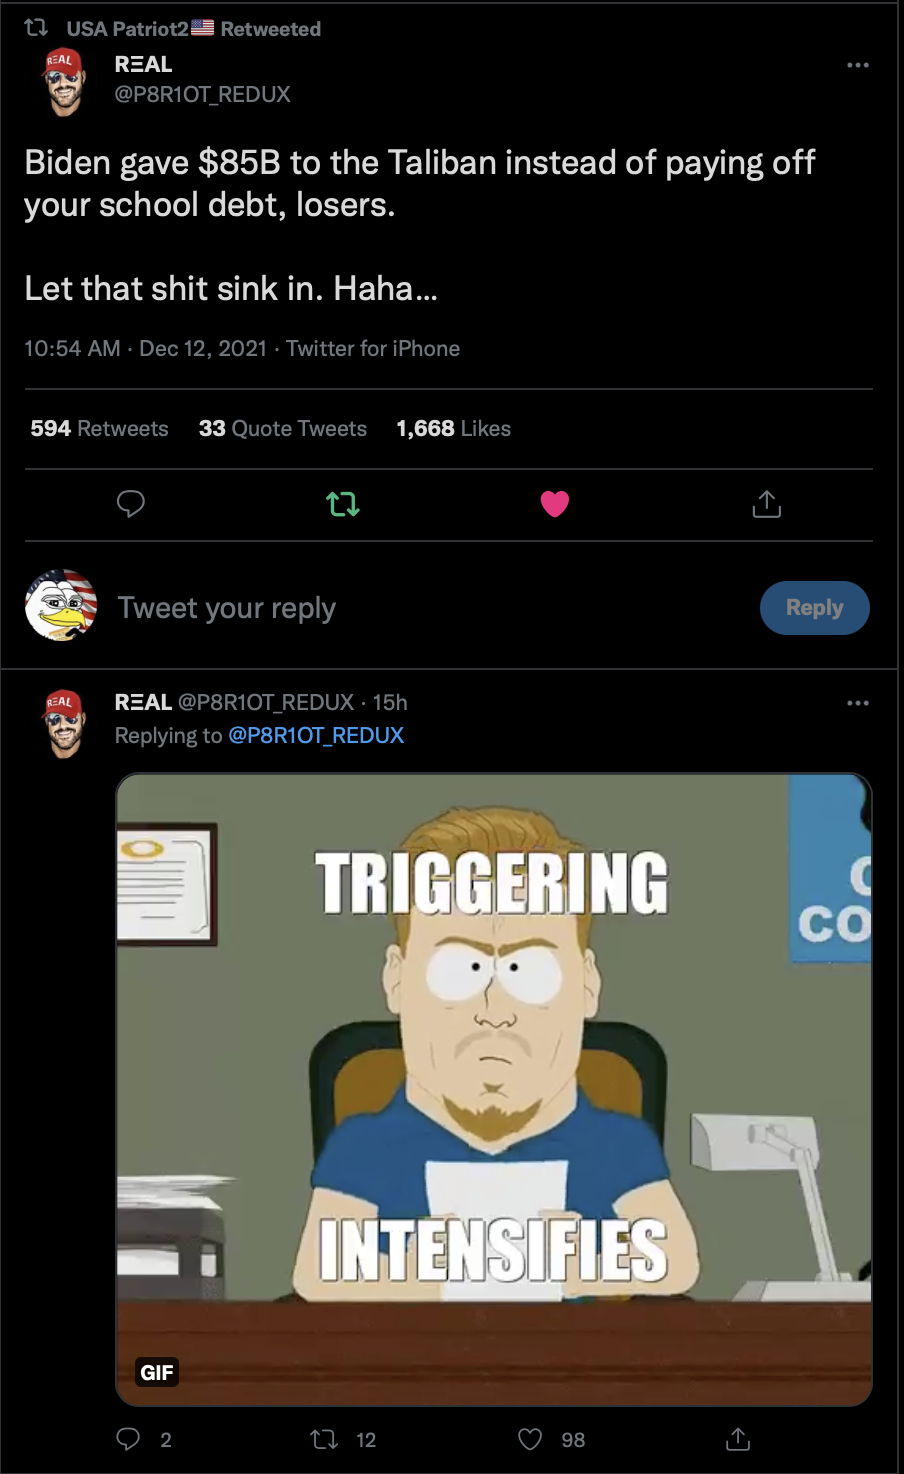Viewport: 904px width, 1474px height.
Task: Open REAL's profile avatar on main tweet
Action: point(65,82)
